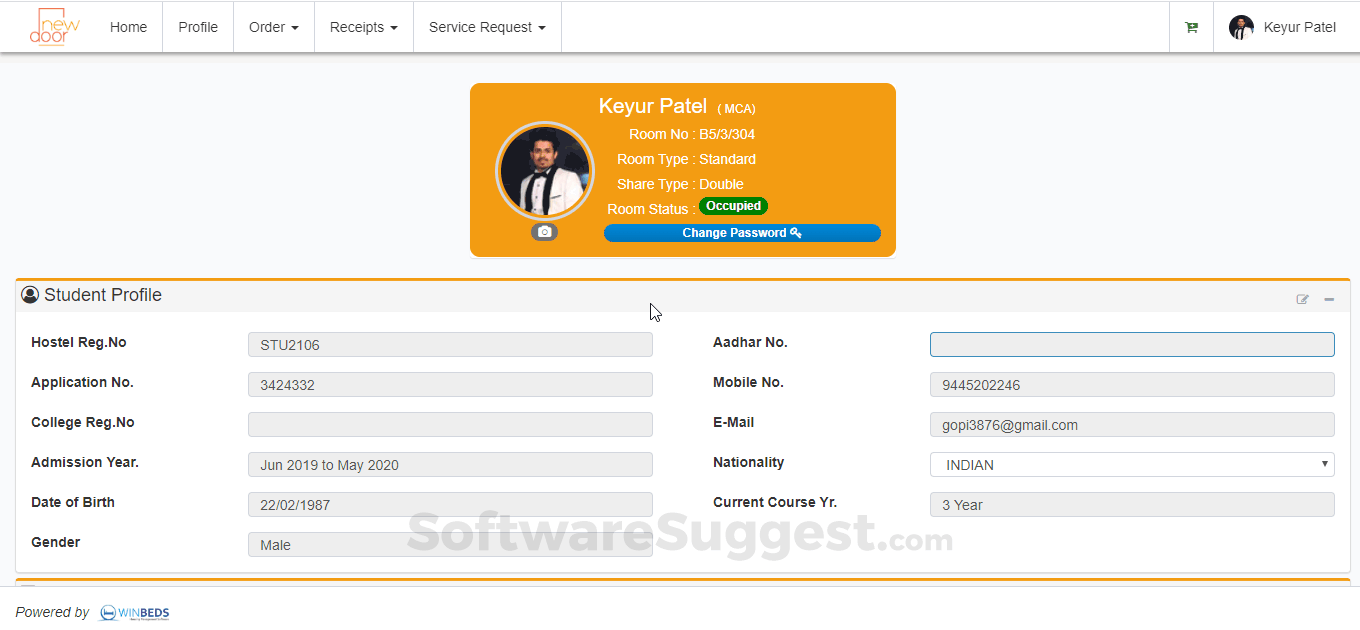This screenshot has width=1360, height=630.
Task: Click the Mobile No. field
Action: 1131,384
